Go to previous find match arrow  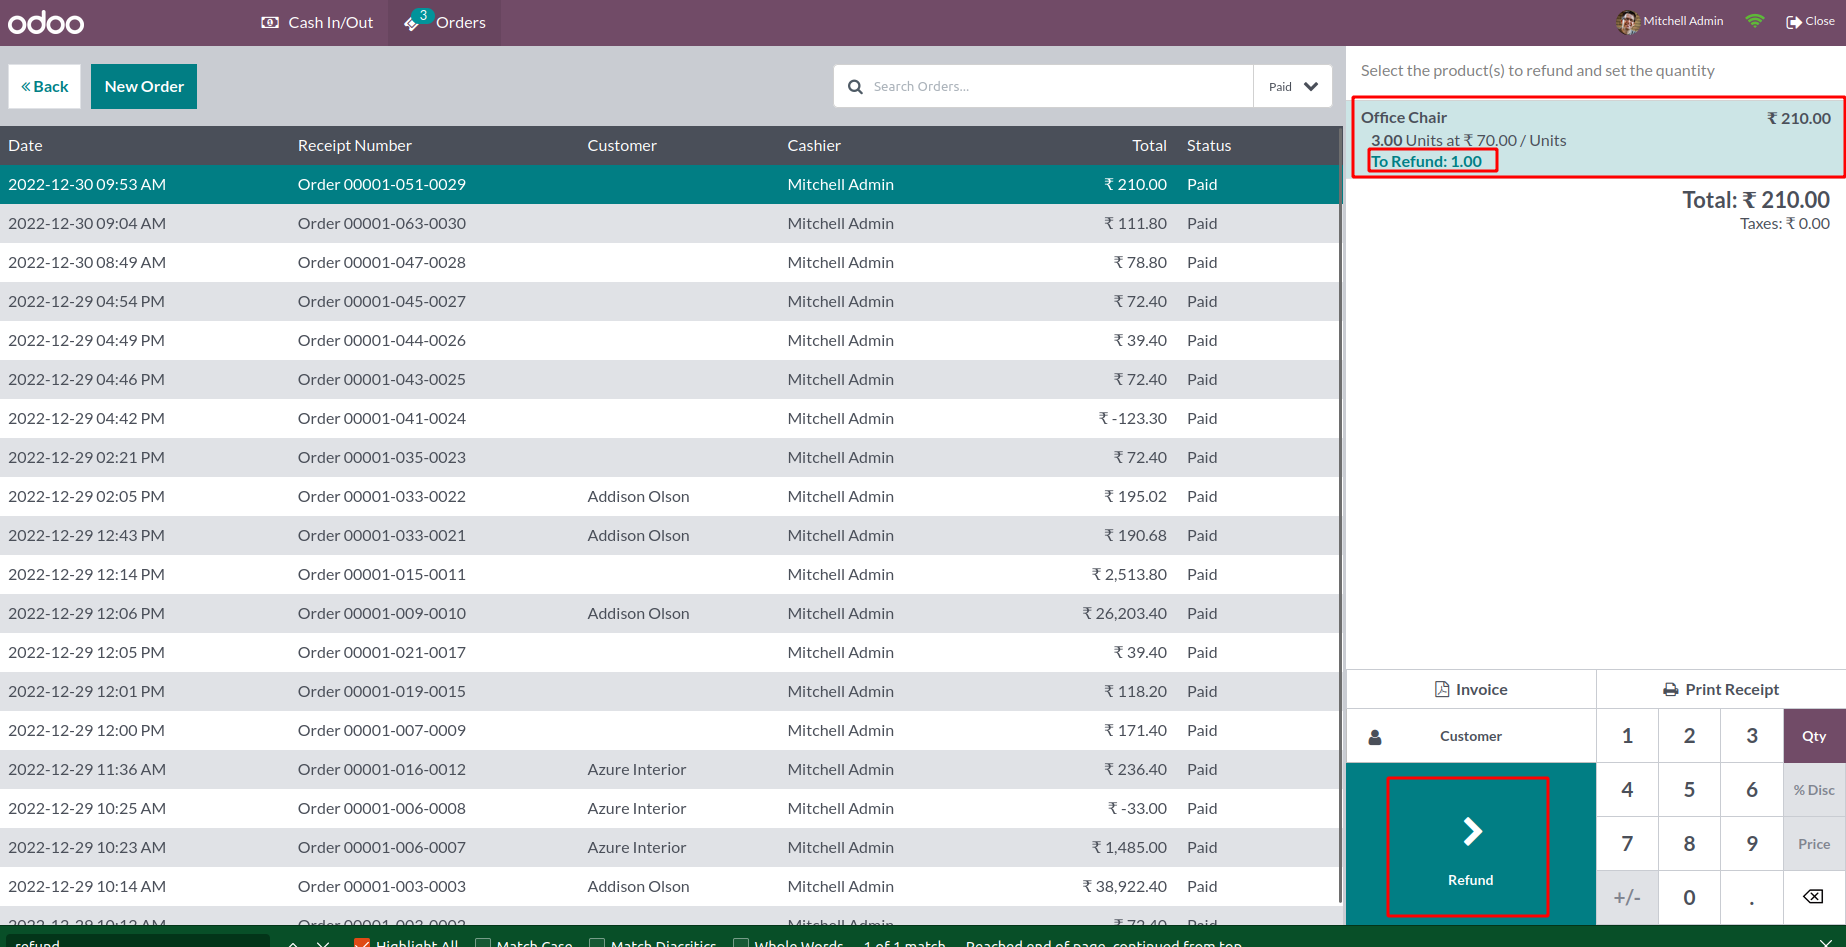coord(293,942)
